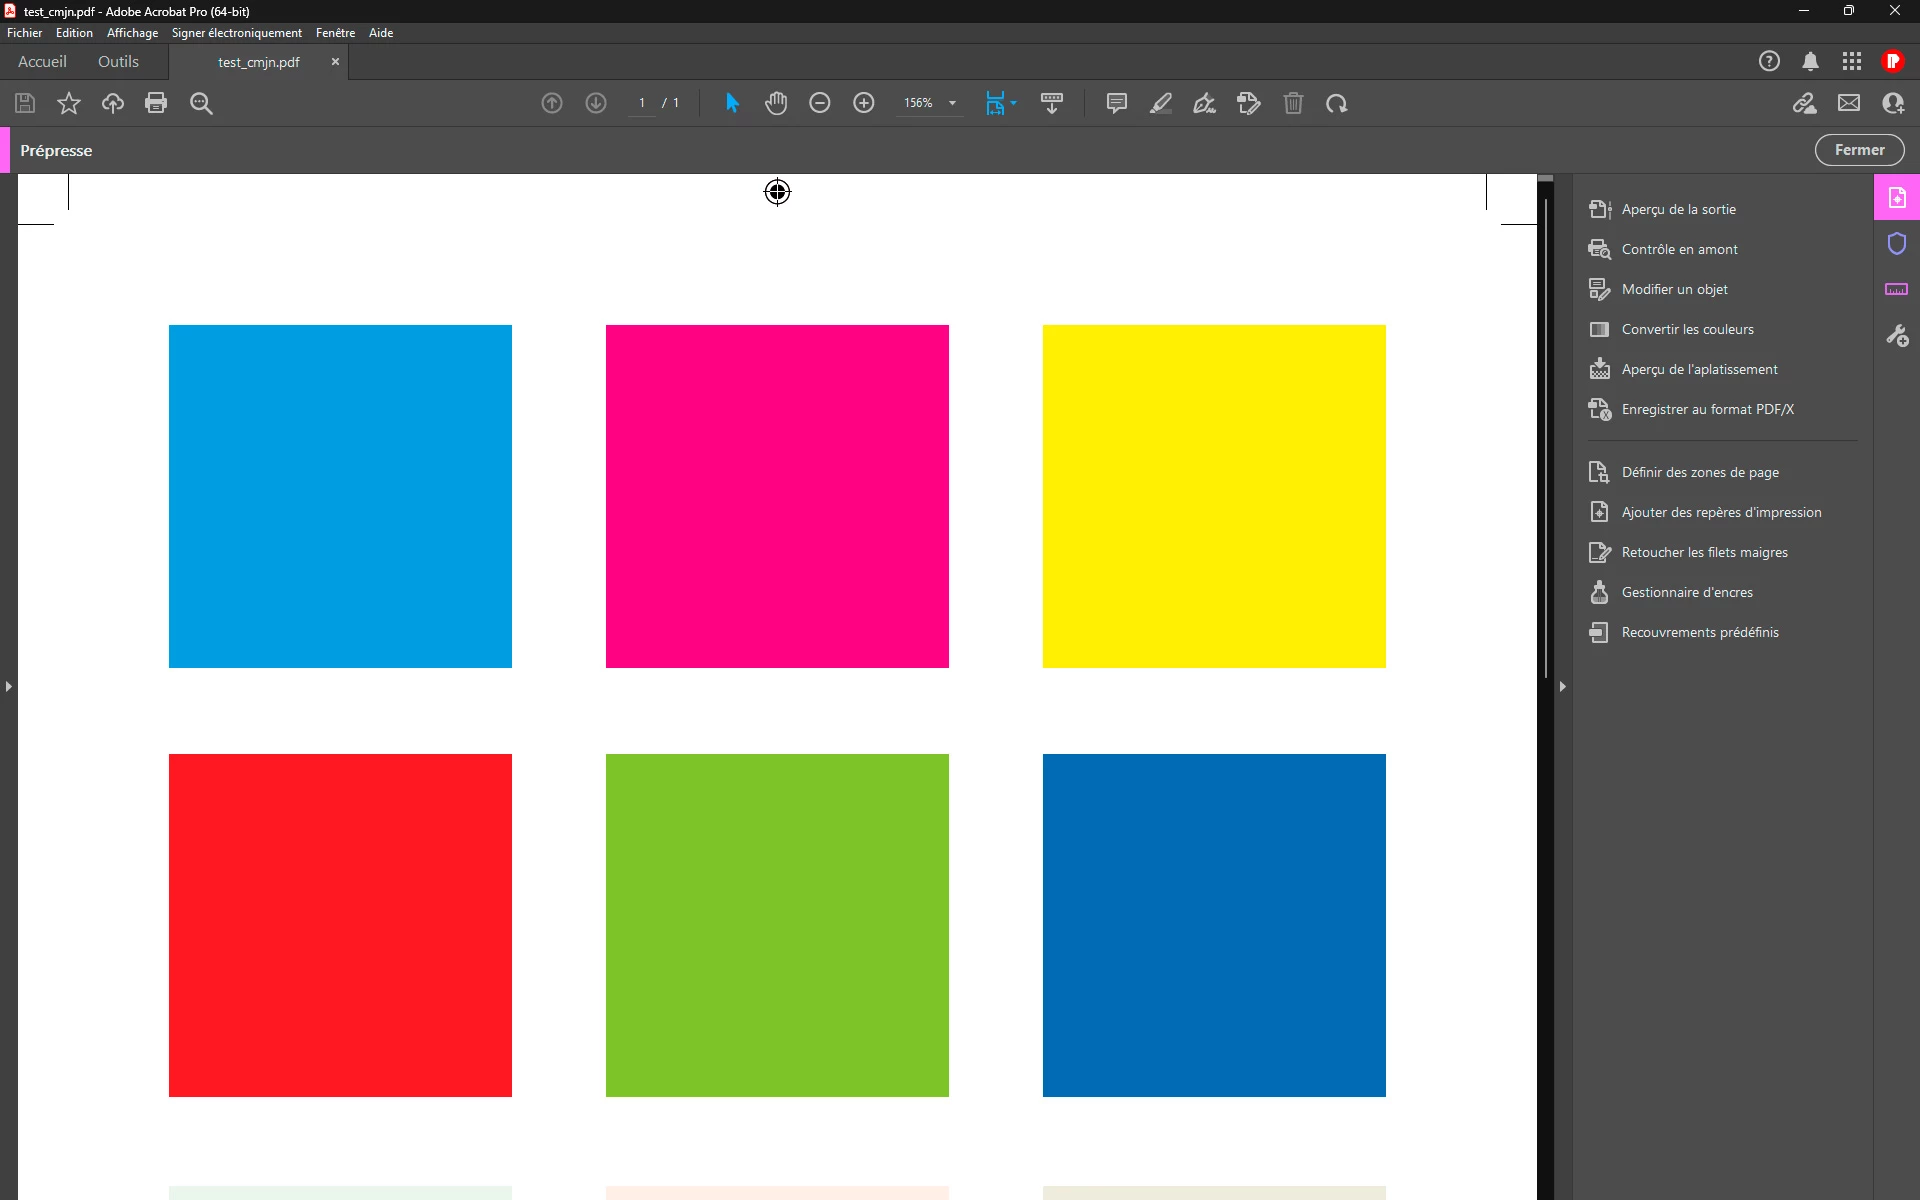Click the send by email envelope icon

pos(1849,103)
